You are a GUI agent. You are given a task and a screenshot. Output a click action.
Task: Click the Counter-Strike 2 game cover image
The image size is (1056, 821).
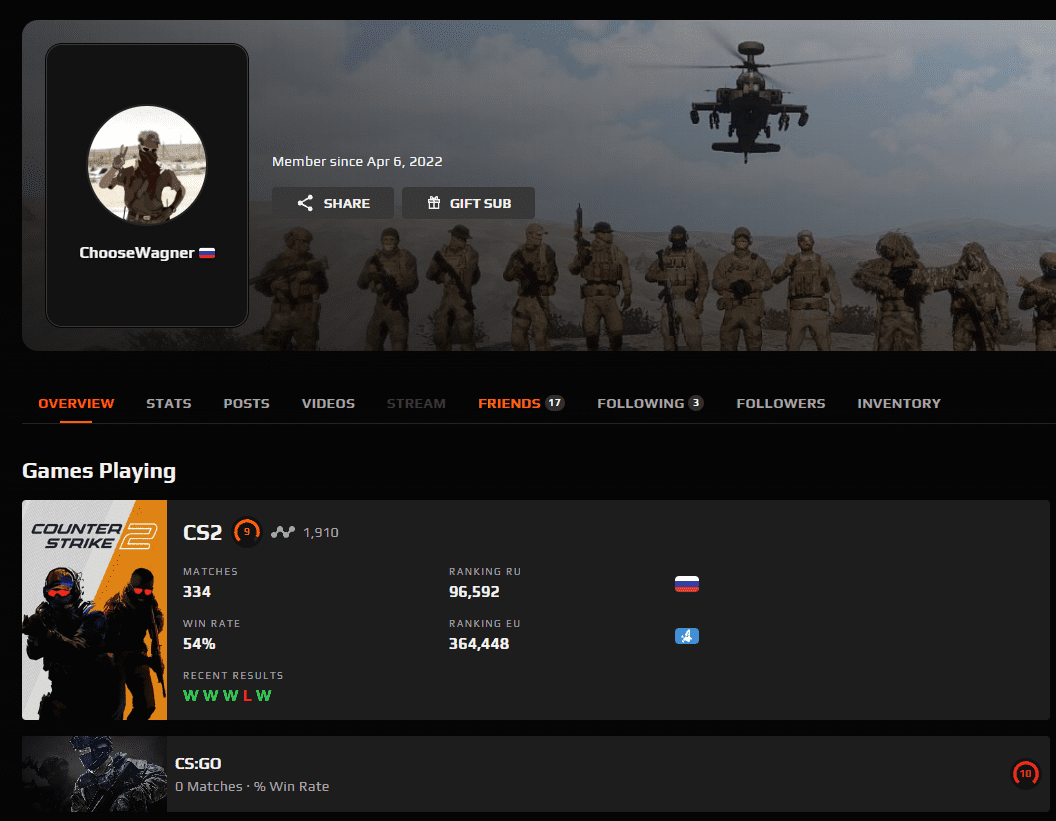click(94, 610)
